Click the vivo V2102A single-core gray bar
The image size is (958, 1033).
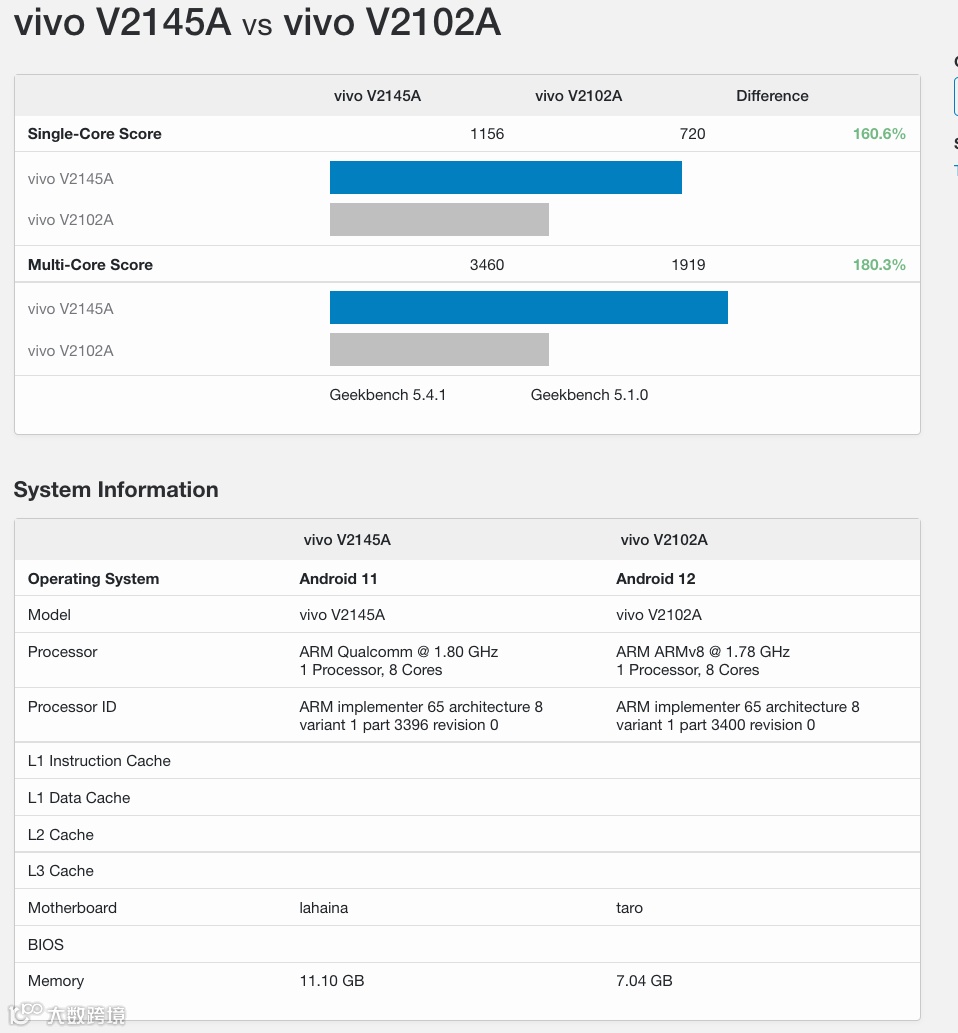point(439,219)
